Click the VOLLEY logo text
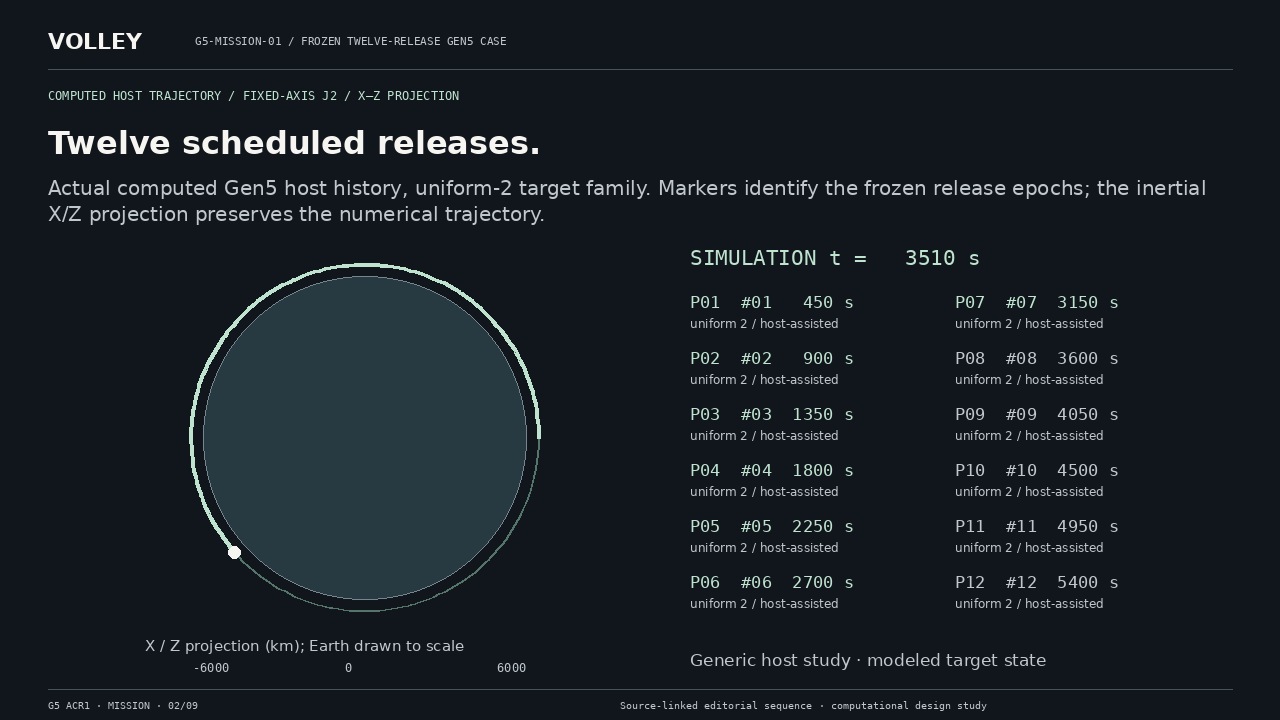Image resolution: width=1280 pixels, height=720 pixels. (95, 42)
